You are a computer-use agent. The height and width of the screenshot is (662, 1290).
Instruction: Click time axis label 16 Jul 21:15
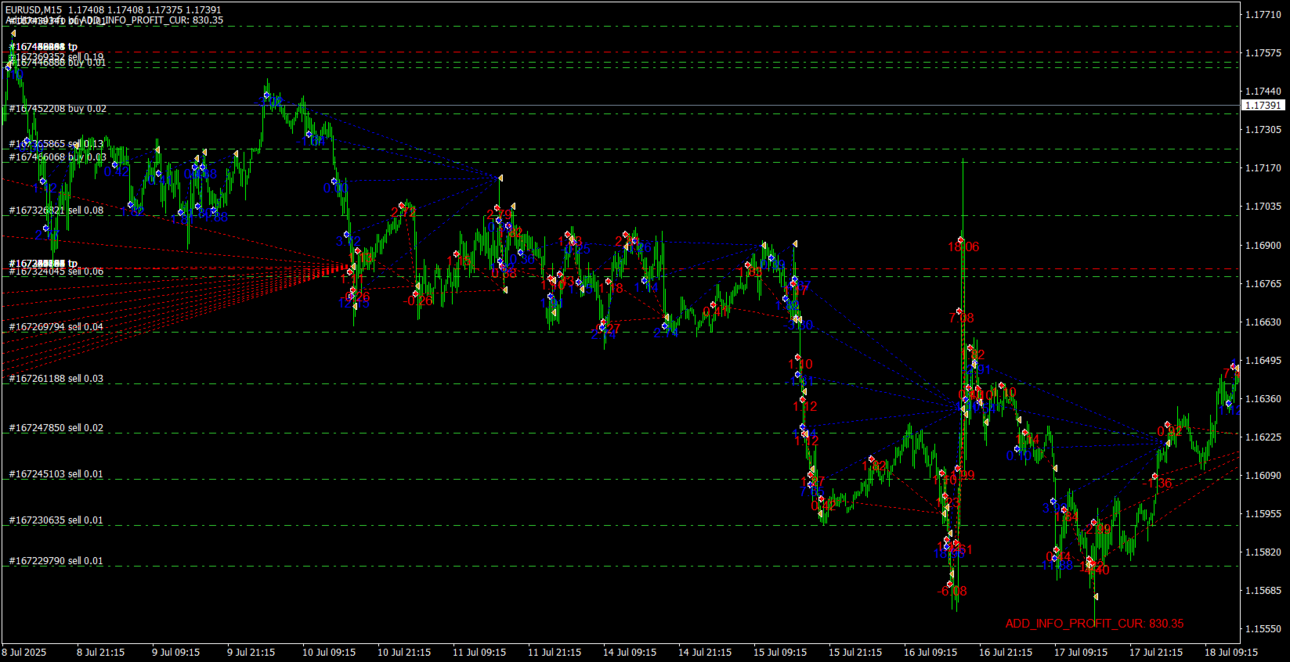(x=1006, y=652)
